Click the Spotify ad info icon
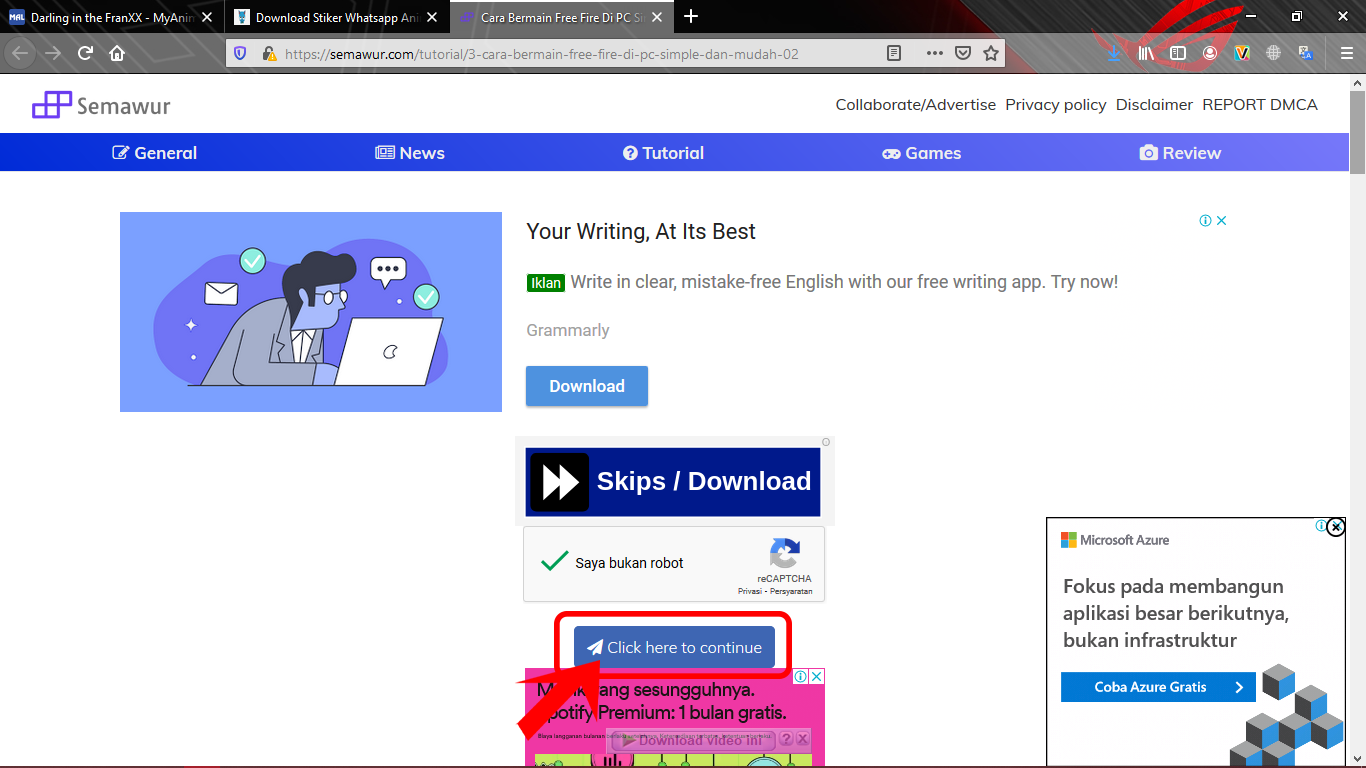Screen dimensions: 1366x768 click(x=801, y=677)
